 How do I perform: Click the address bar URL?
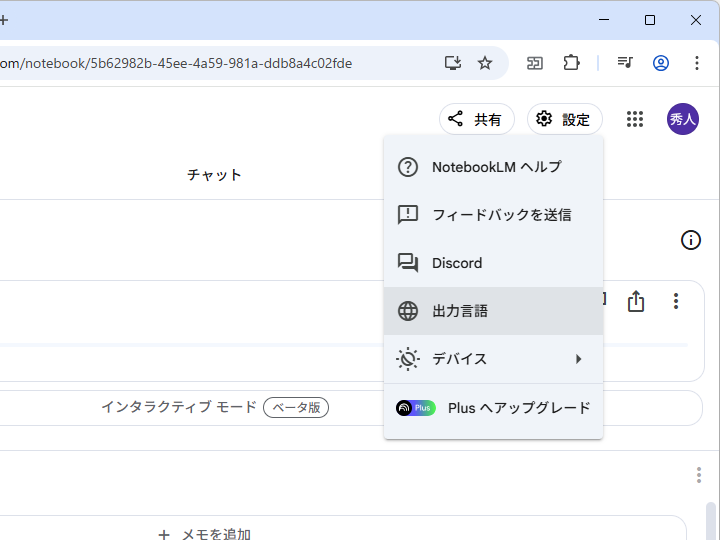point(176,63)
